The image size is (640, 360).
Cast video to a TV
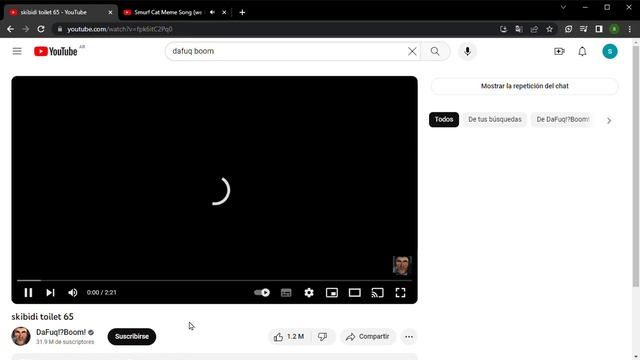tap(378, 293)
